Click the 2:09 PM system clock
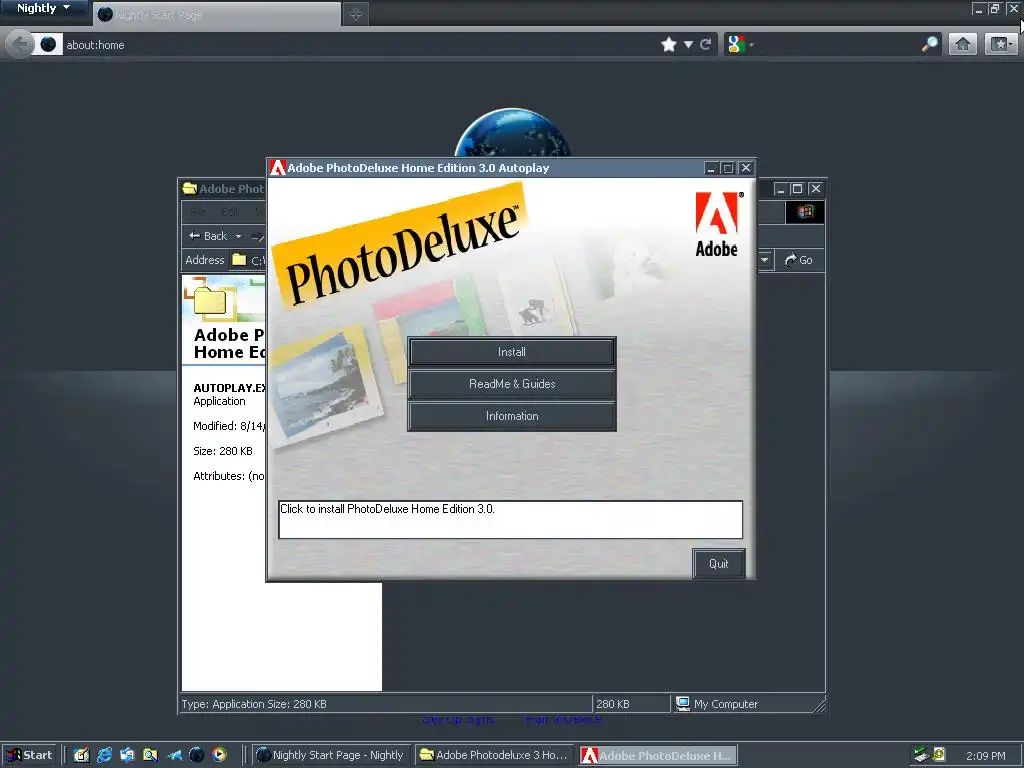Image resolution: width=1024 pixels, height=768 pixels. (985, 756)
